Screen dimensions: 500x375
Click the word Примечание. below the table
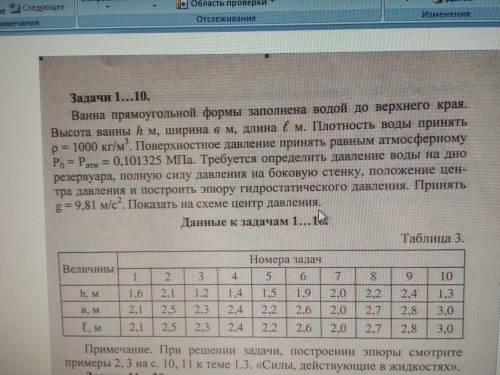tap(118, 350)
